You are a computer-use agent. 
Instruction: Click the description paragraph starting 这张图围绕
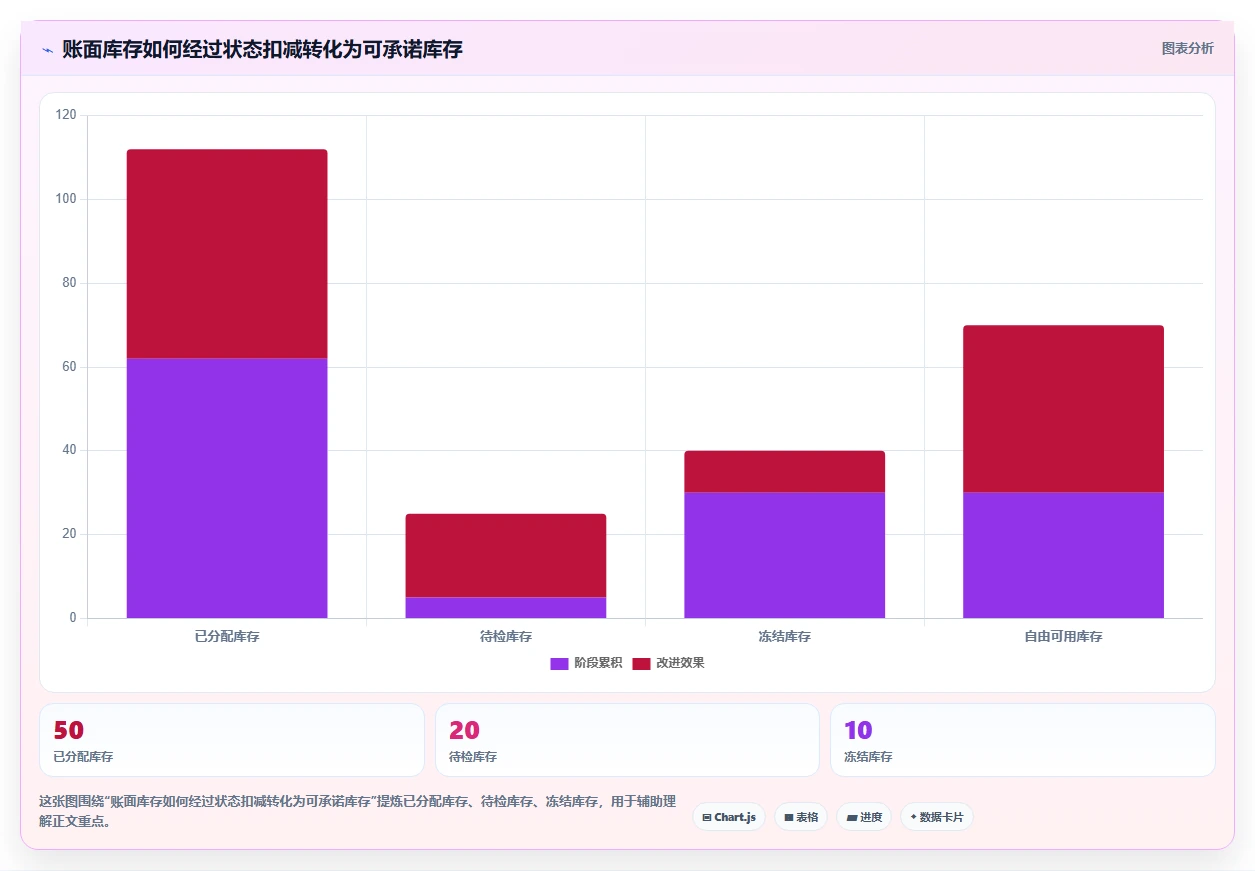(358, 811)
